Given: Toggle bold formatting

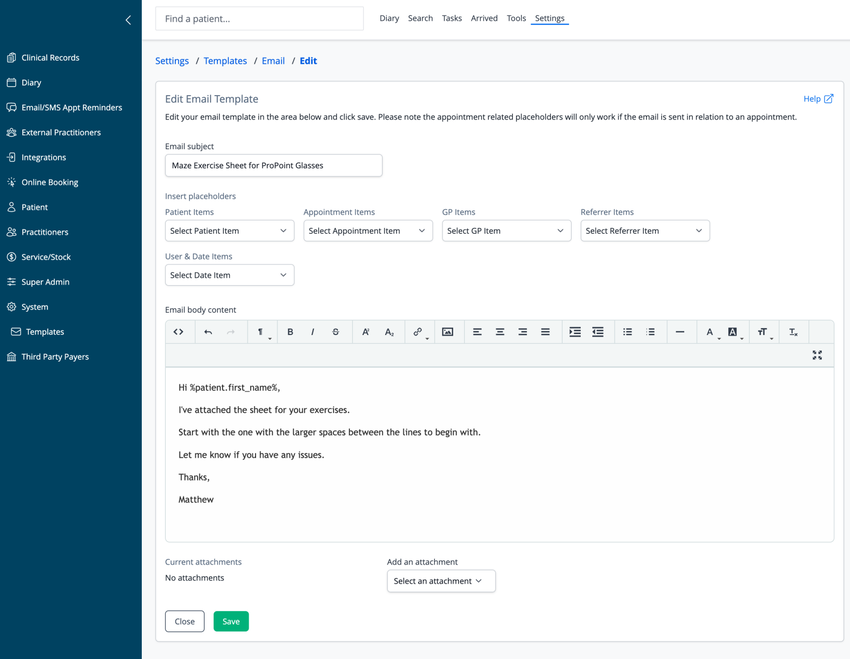Looking at the screenshot, I should (290, 332).
